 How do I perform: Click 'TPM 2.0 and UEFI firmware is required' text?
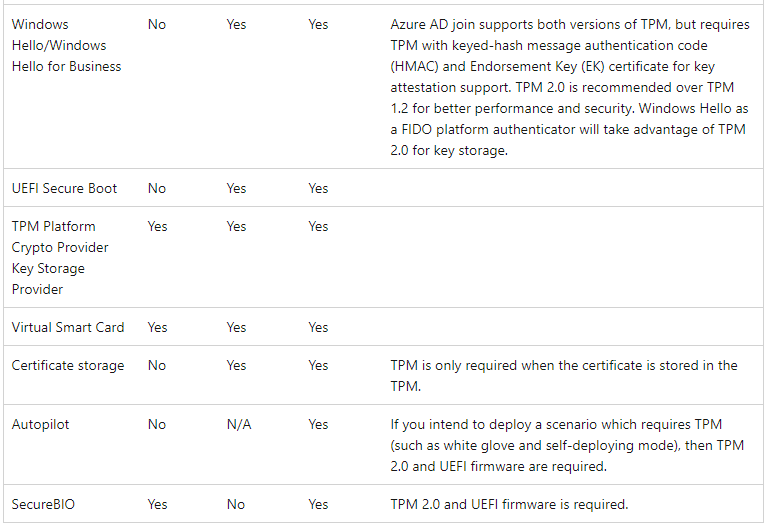[x=509, y=504]
